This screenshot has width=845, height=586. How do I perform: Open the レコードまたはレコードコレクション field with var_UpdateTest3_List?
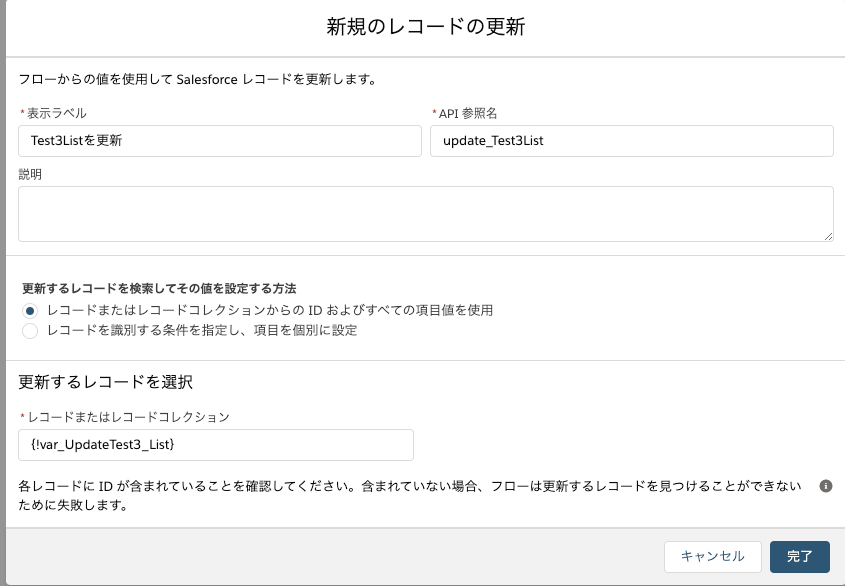(216, 445)
